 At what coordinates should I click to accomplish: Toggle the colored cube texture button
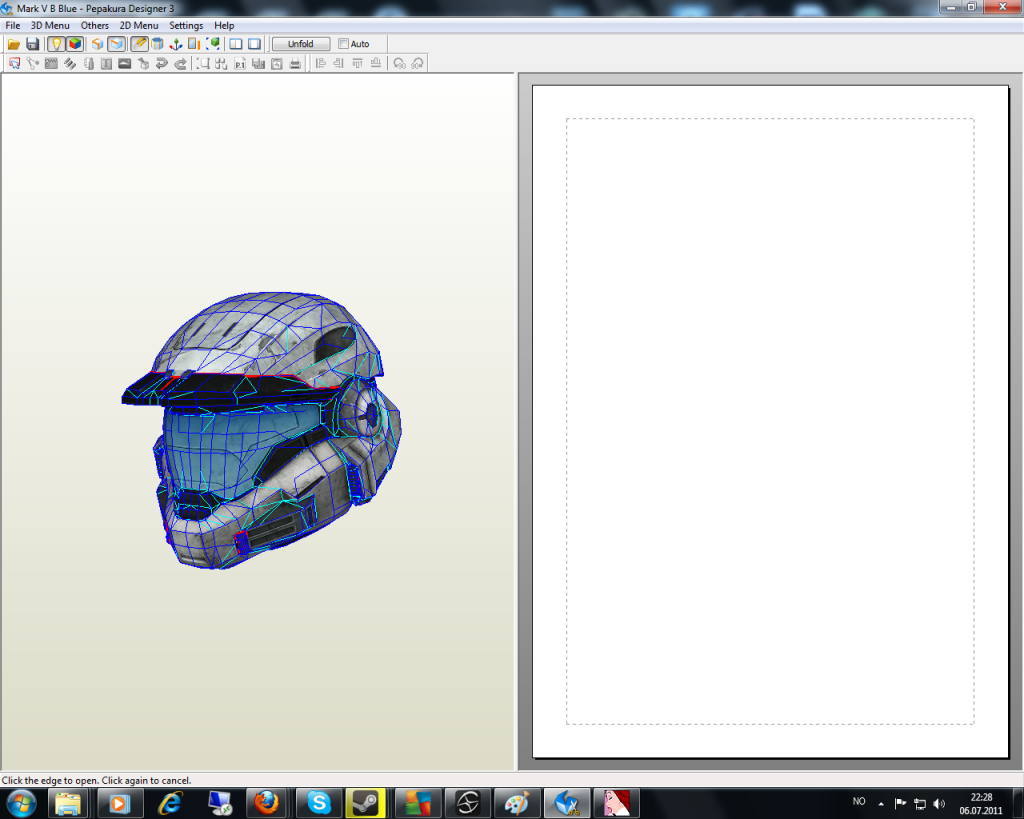click(75, 44)
